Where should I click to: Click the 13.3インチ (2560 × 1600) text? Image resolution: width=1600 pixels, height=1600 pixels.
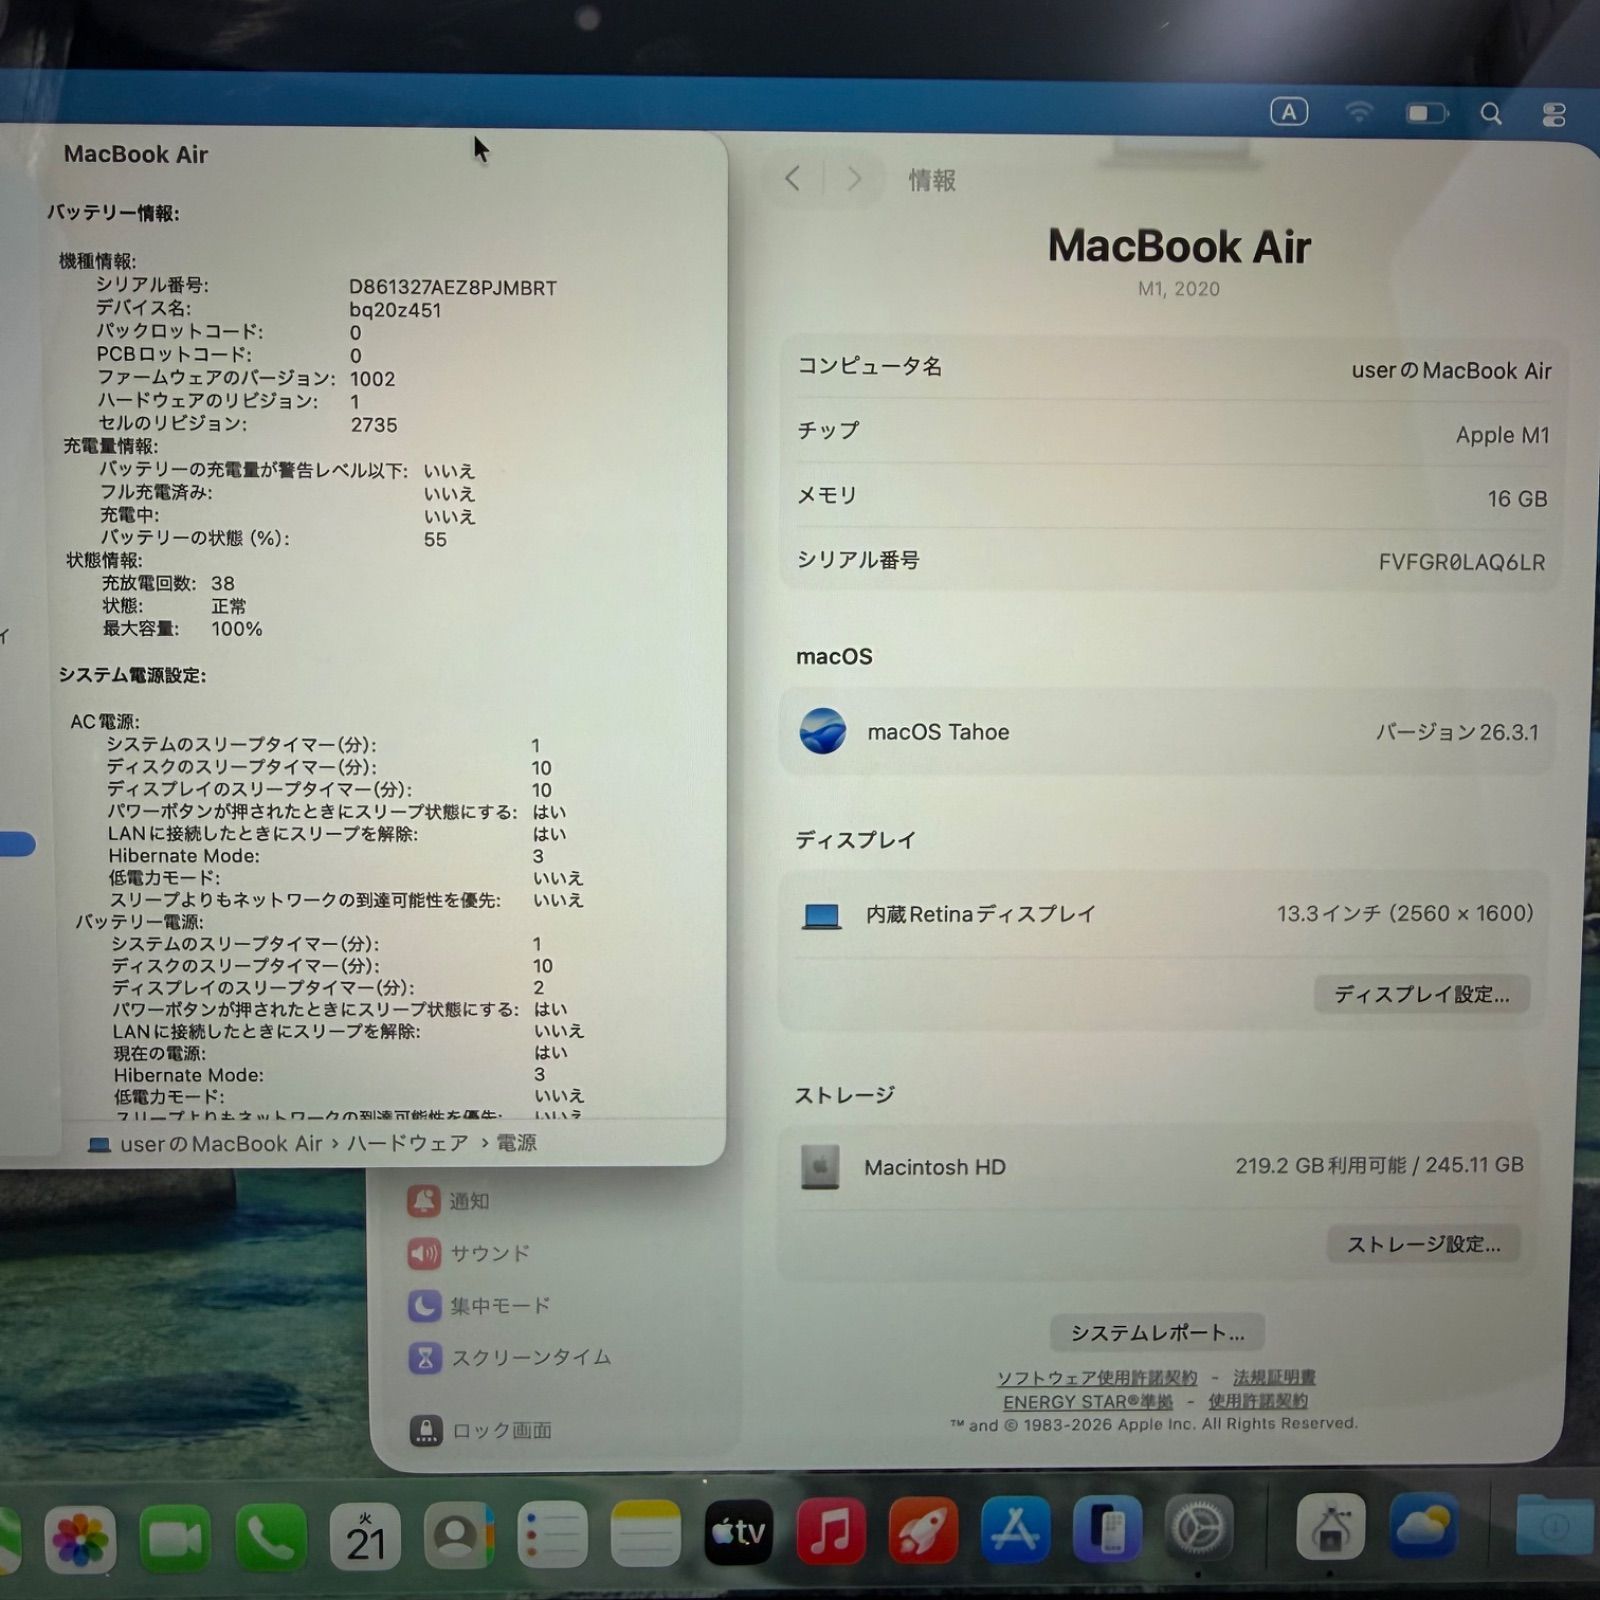pos(1405,913)
